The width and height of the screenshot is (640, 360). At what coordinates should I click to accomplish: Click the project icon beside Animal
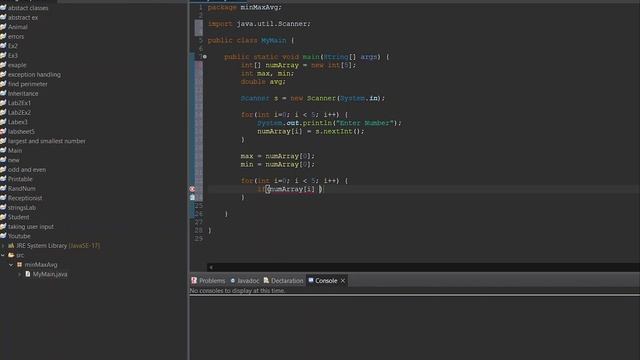coord(3,27)
